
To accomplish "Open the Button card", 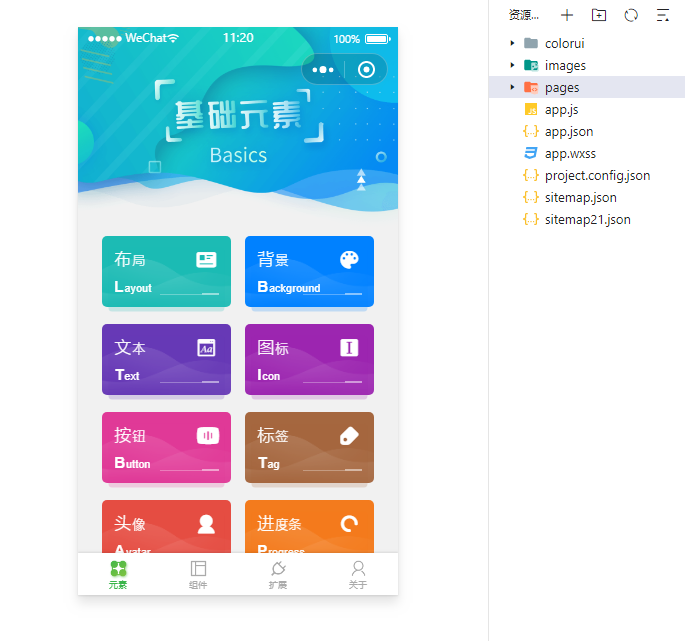I will 166,447.
